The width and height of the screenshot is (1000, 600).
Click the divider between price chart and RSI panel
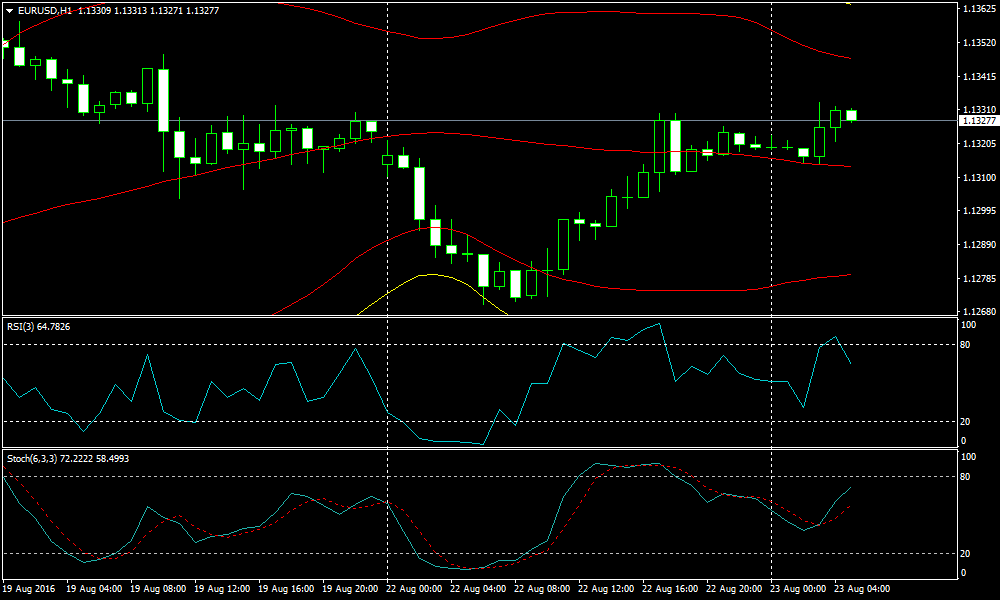click(475, 317)
